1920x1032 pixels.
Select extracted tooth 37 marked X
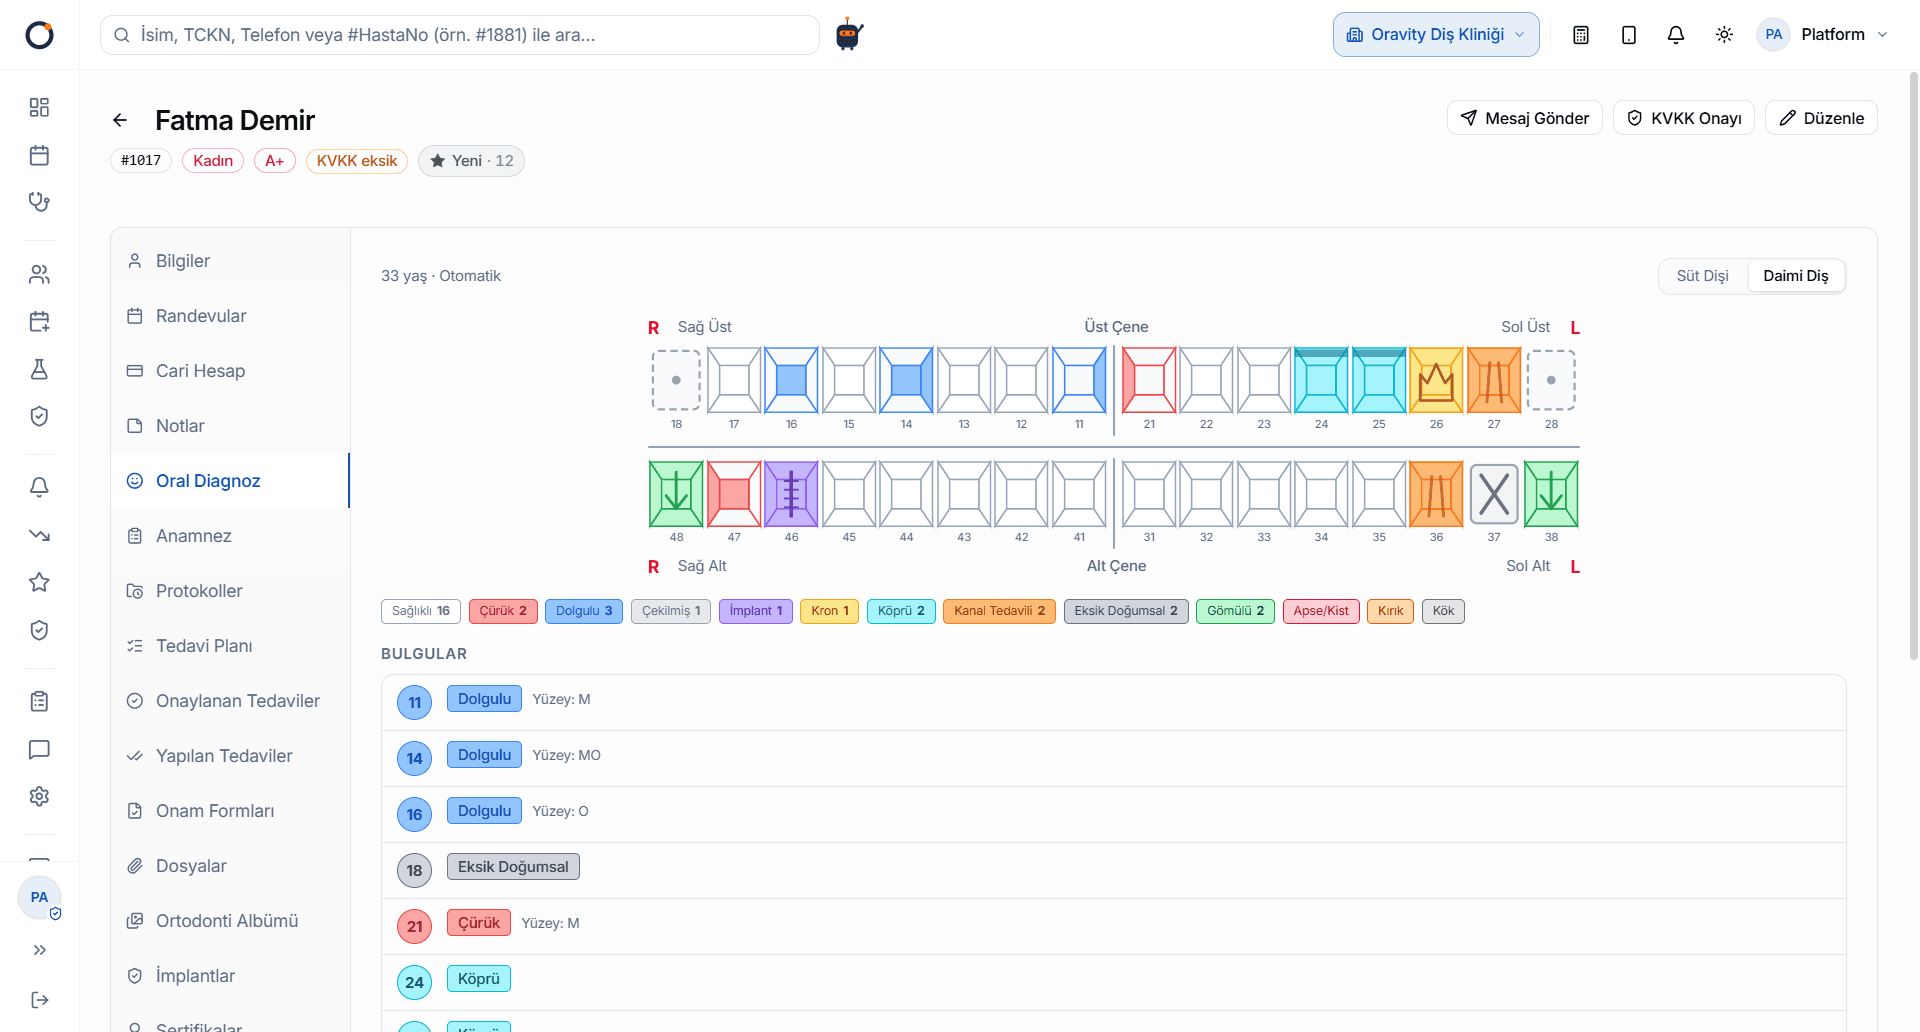tap(1494, 494)
